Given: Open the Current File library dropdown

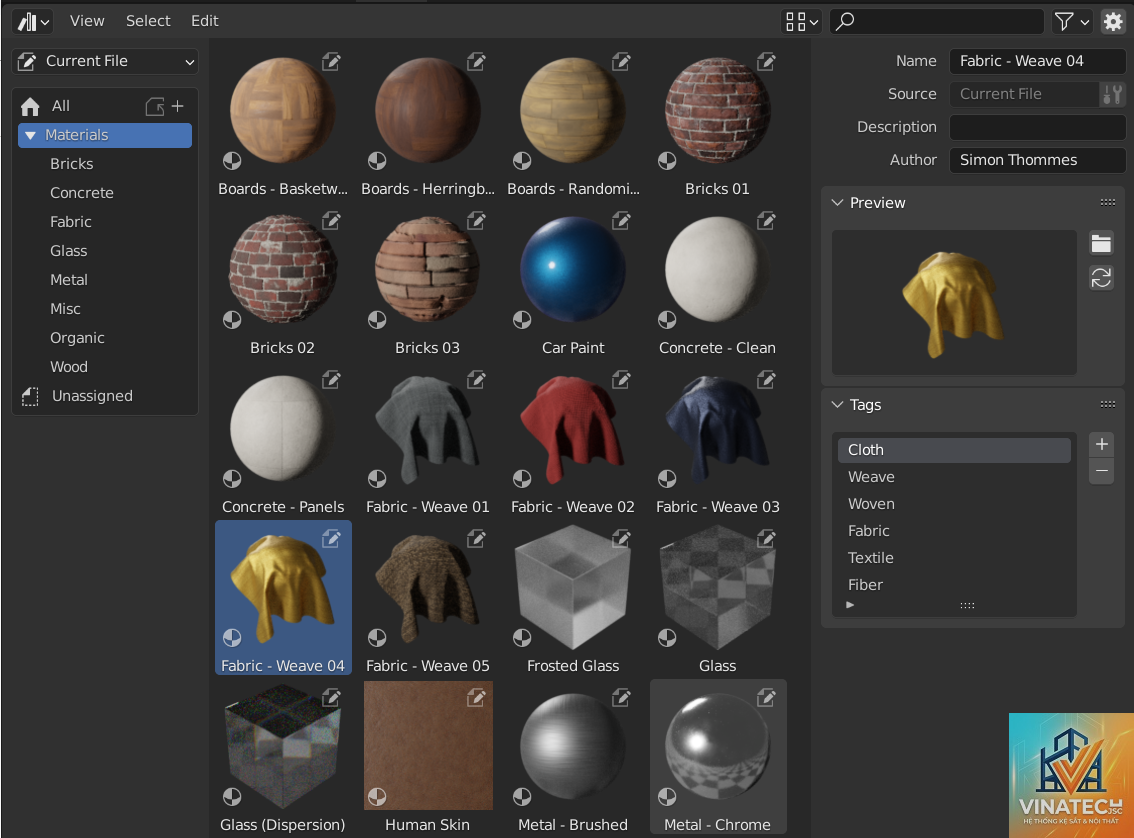Looking at the screenshot, I should tap(106, 61).
